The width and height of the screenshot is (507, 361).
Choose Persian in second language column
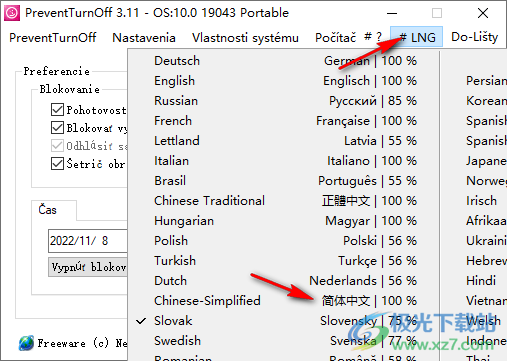click(486, 81)
